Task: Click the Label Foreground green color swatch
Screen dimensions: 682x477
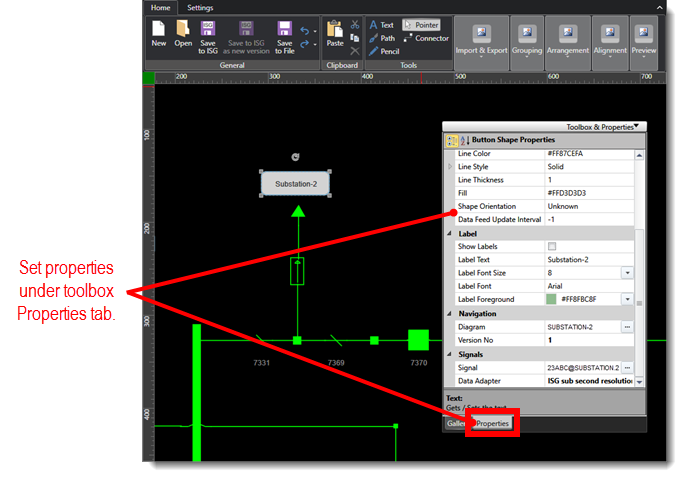Action: click(x=551, y=299)
